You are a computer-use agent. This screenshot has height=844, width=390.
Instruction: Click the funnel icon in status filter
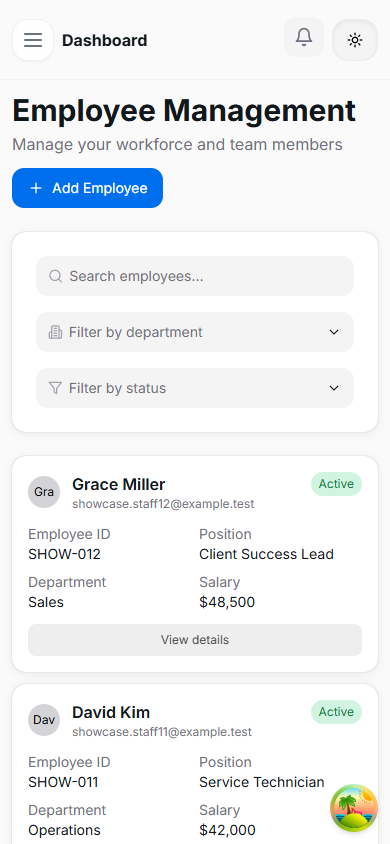pos(55,388)
